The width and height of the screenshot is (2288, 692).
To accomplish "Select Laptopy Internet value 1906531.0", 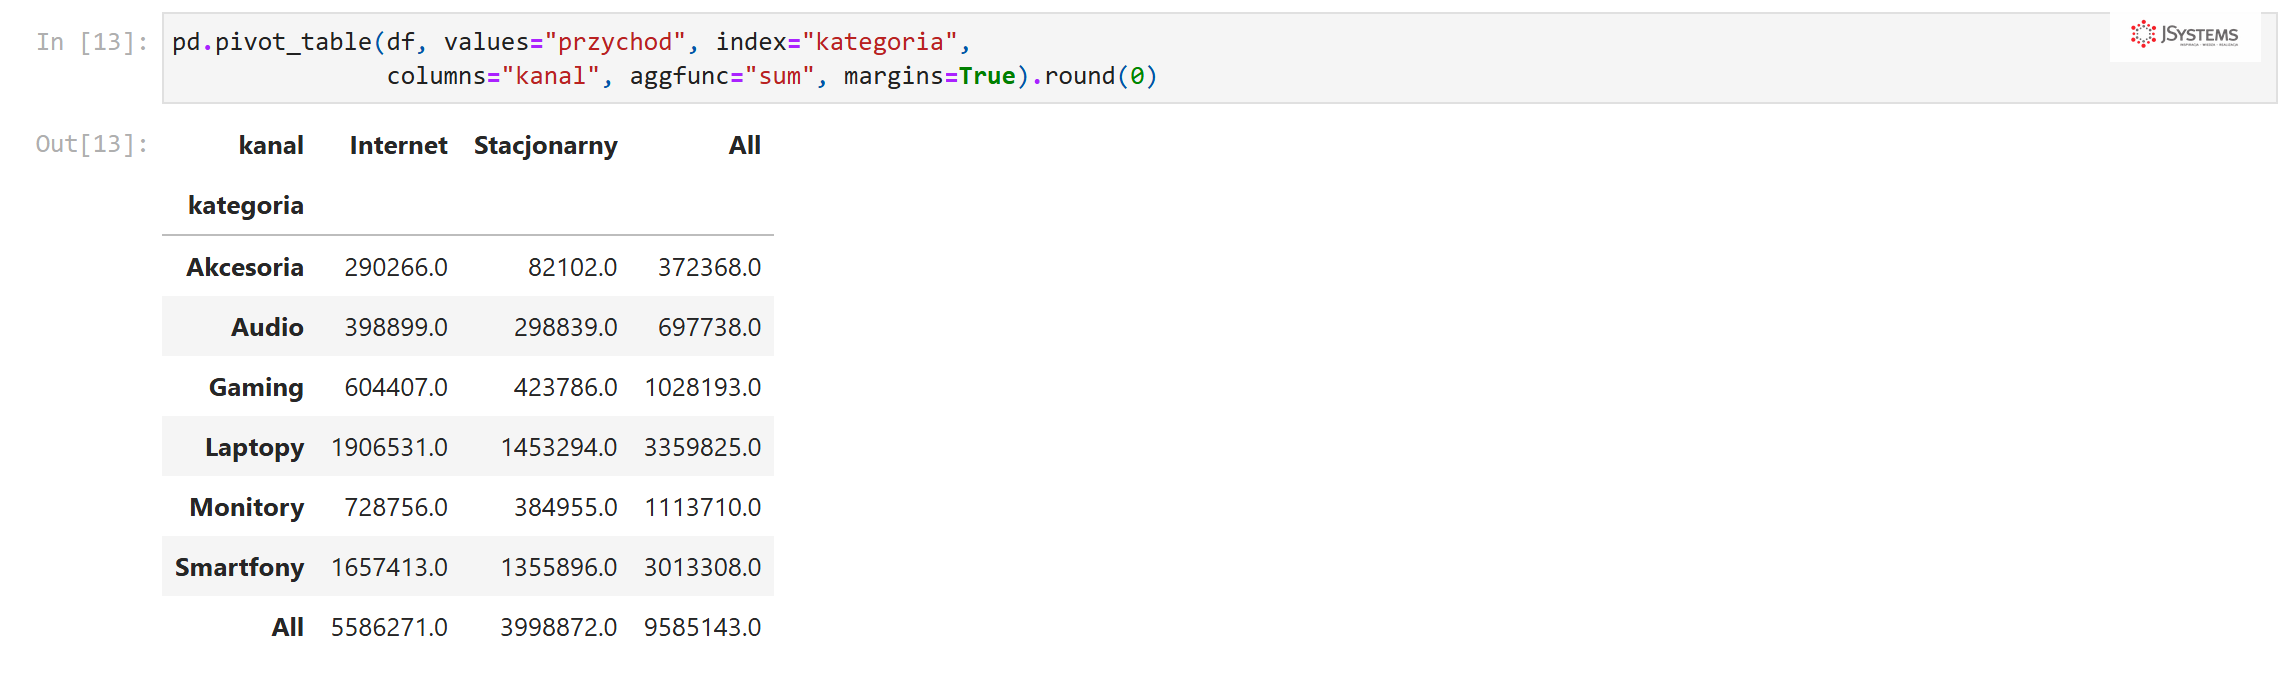I will 389,447.
